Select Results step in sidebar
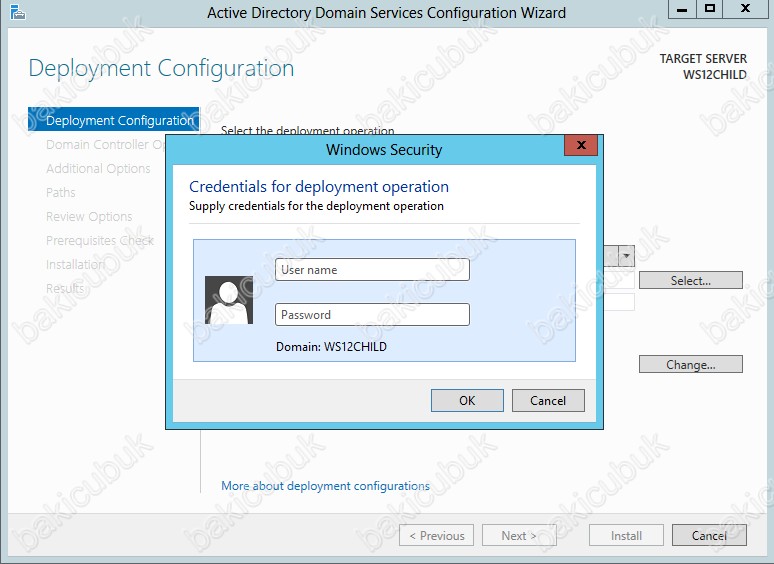Image resolution: width=774 pixels, height=564 pixels. [65, 288]
